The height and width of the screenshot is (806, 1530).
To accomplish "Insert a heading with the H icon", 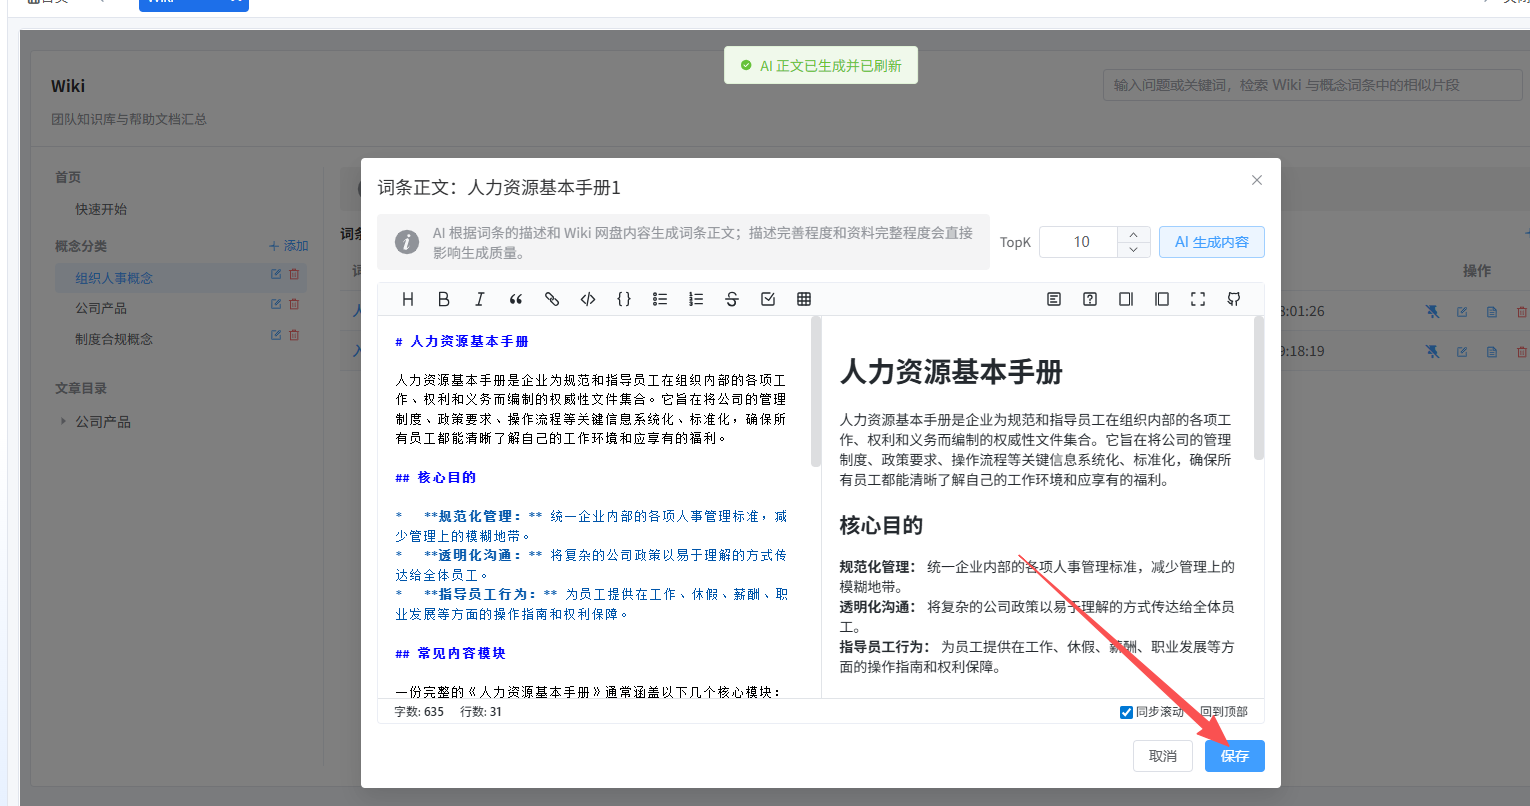I will point(408,299).
